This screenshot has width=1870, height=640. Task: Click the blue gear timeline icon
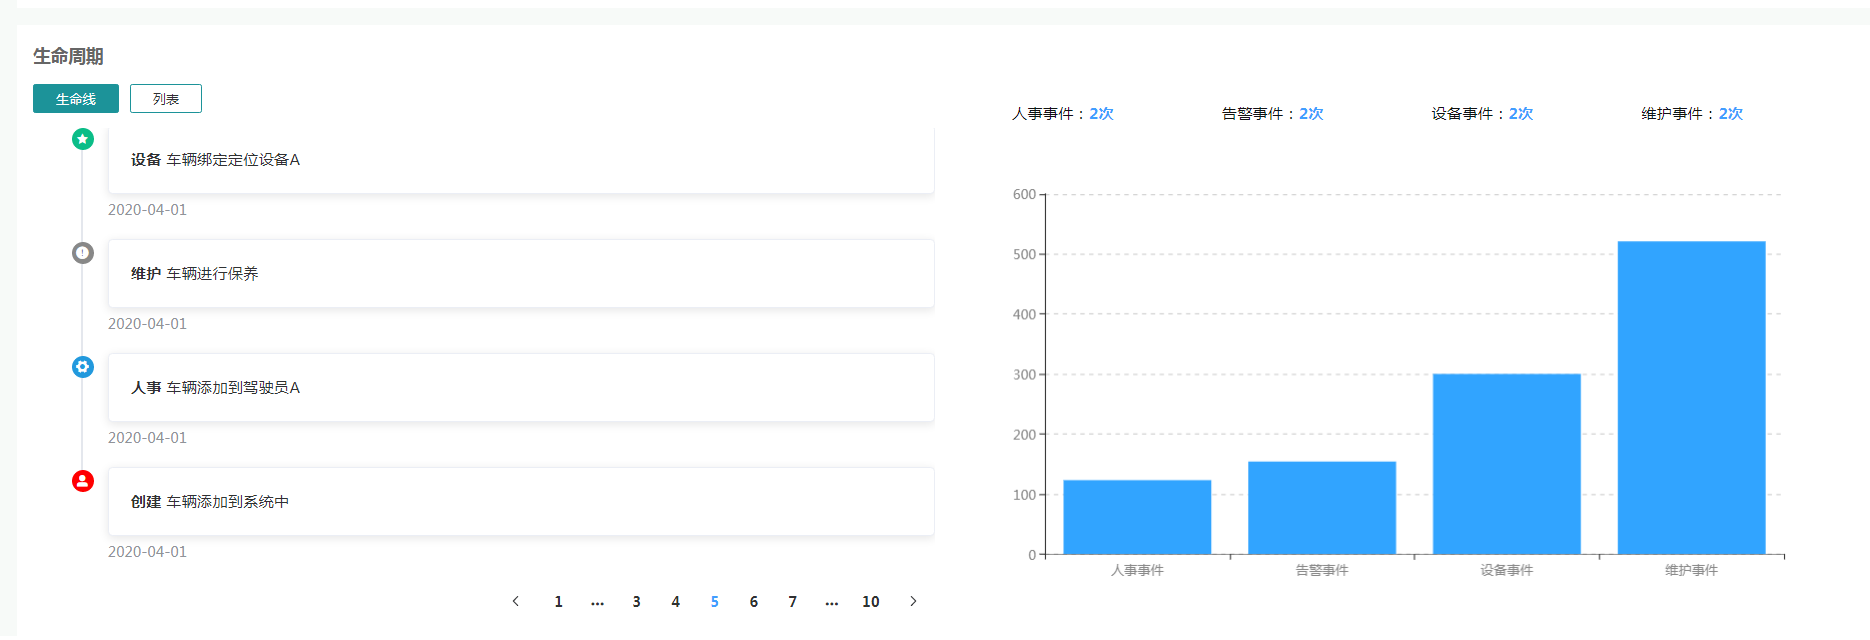click(x=83, y=367)
